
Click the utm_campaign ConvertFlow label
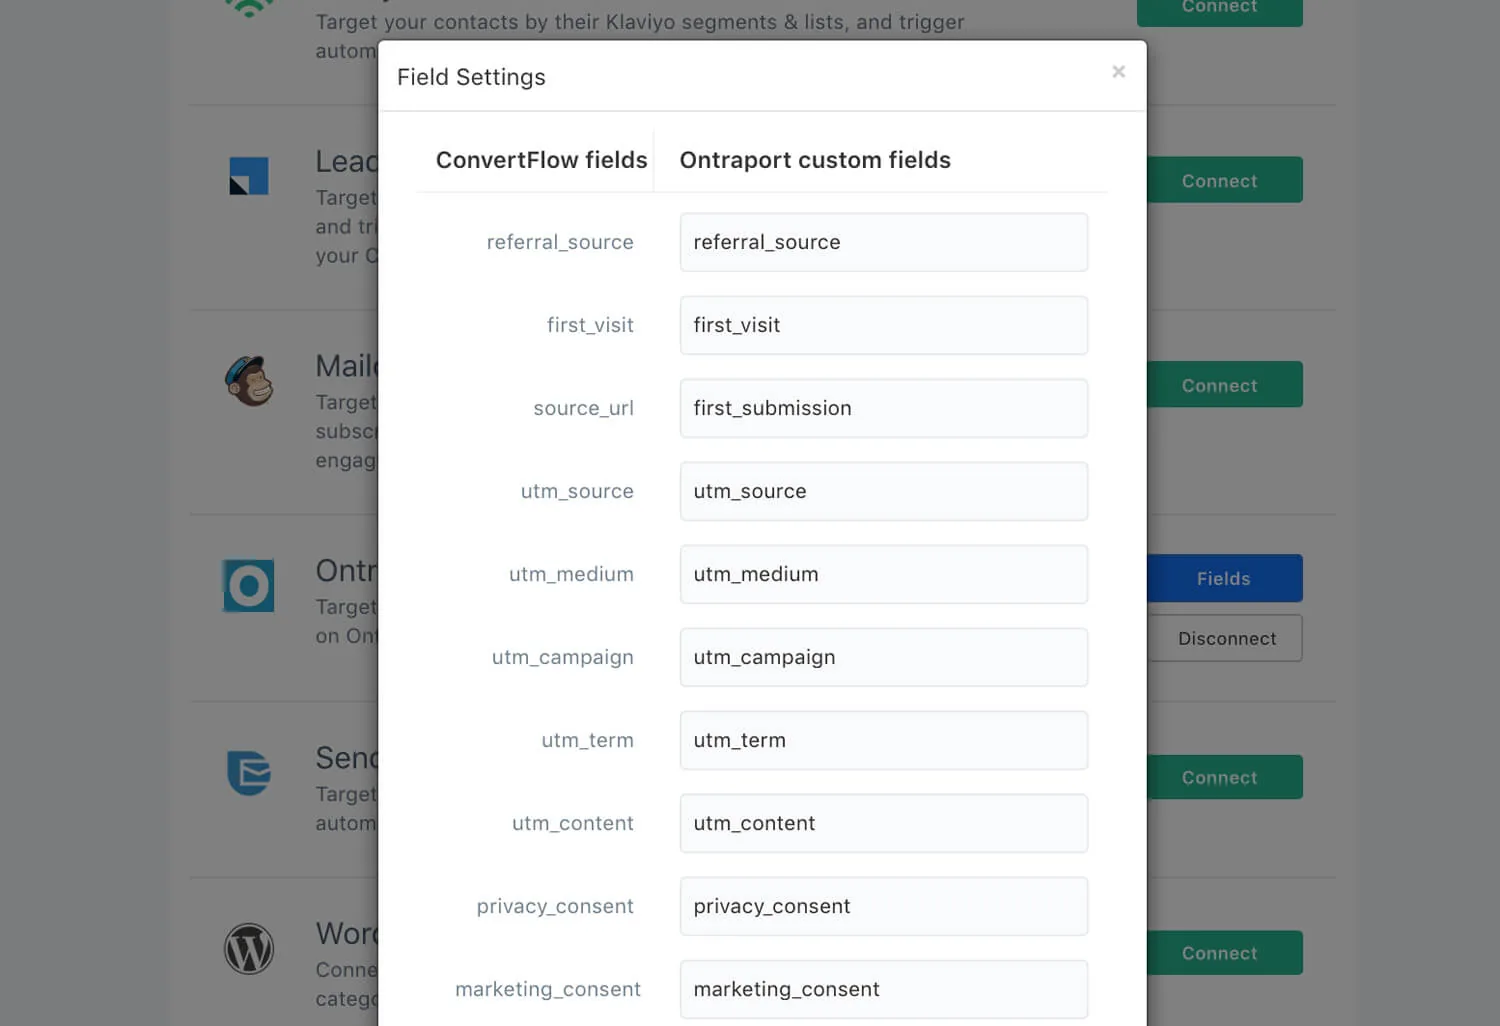[x=562, y=657]
